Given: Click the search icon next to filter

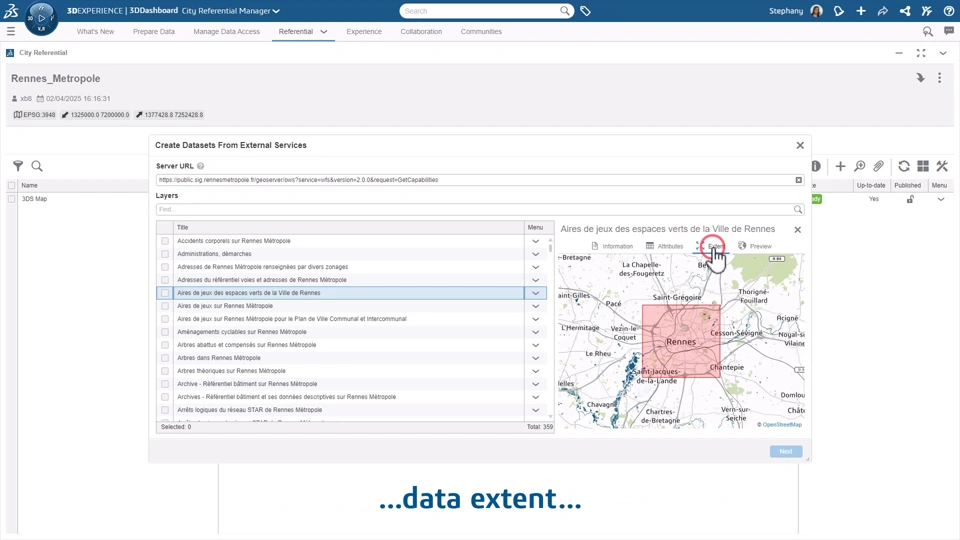Looking at the screenshot, I should coord(37,166).
